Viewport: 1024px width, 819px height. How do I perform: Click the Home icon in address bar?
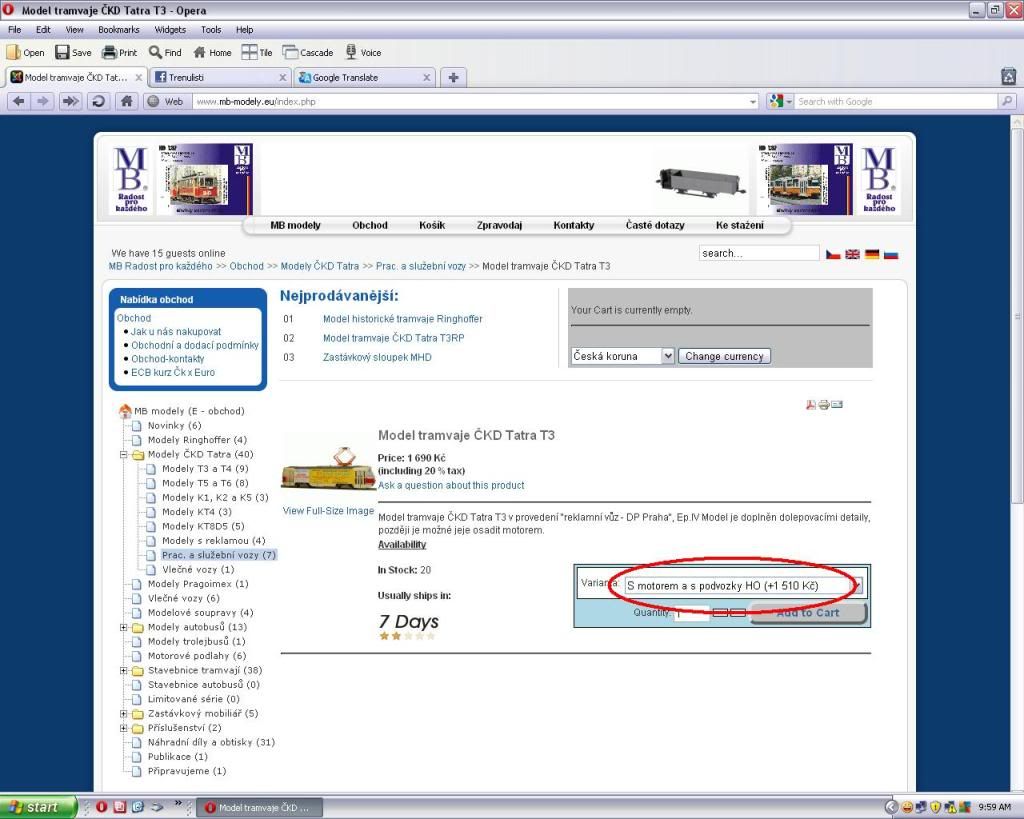[127, 101]
